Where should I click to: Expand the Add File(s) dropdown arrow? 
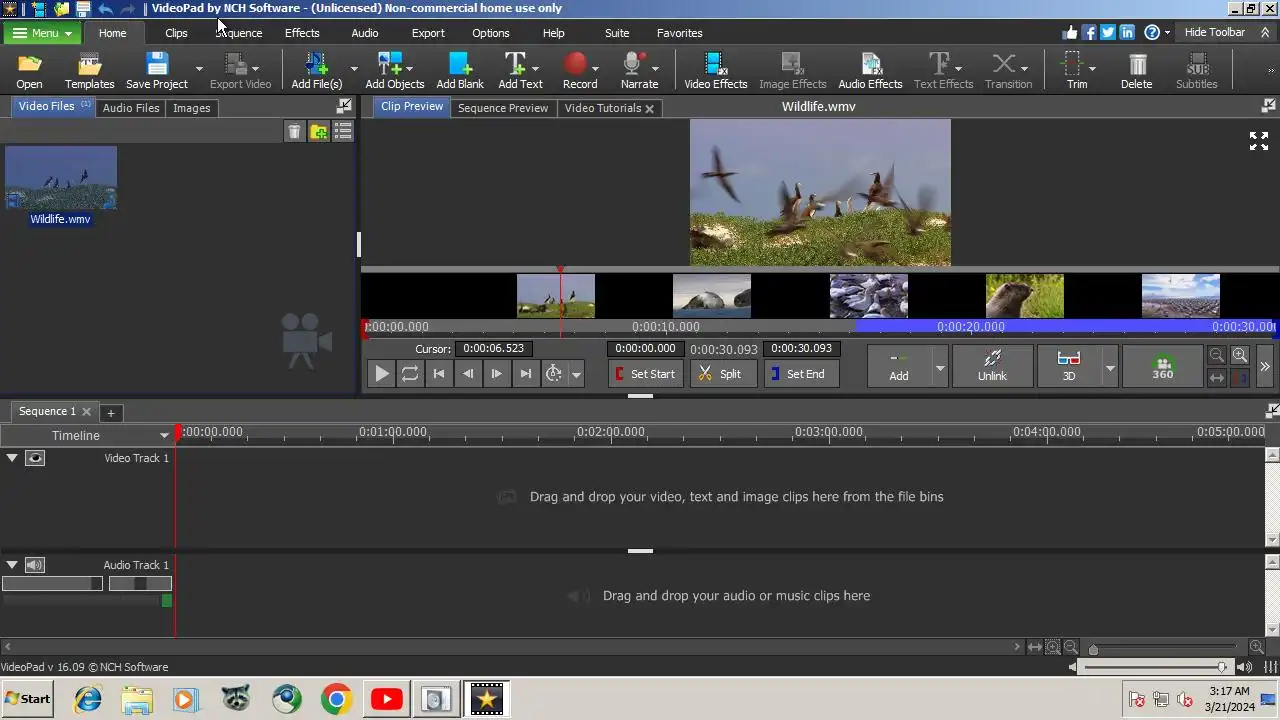click(x=353, y=69)
